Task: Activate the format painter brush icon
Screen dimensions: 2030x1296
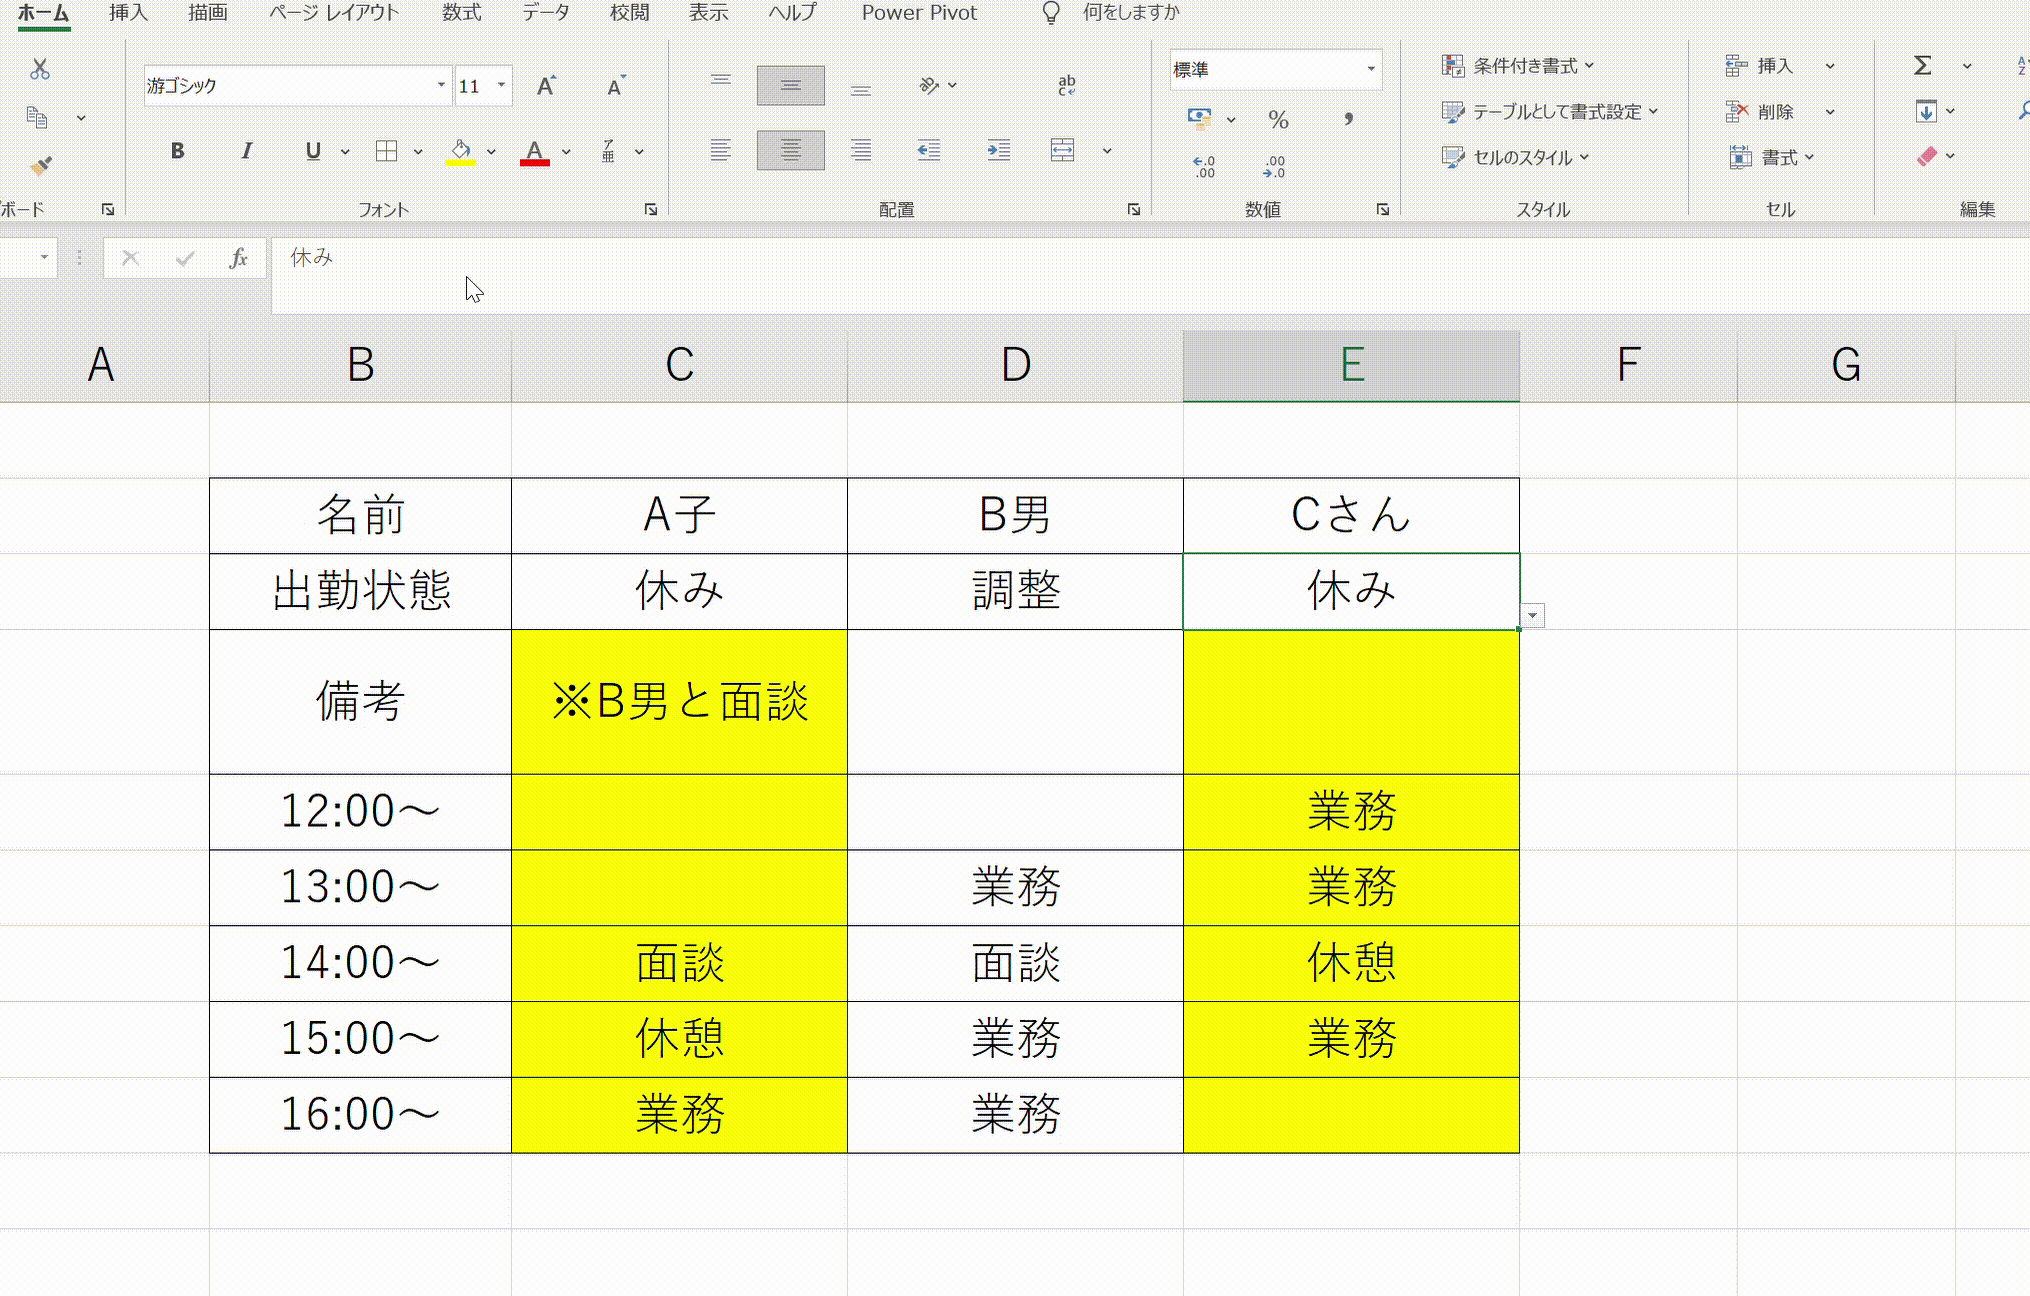Action: point(40,165)
